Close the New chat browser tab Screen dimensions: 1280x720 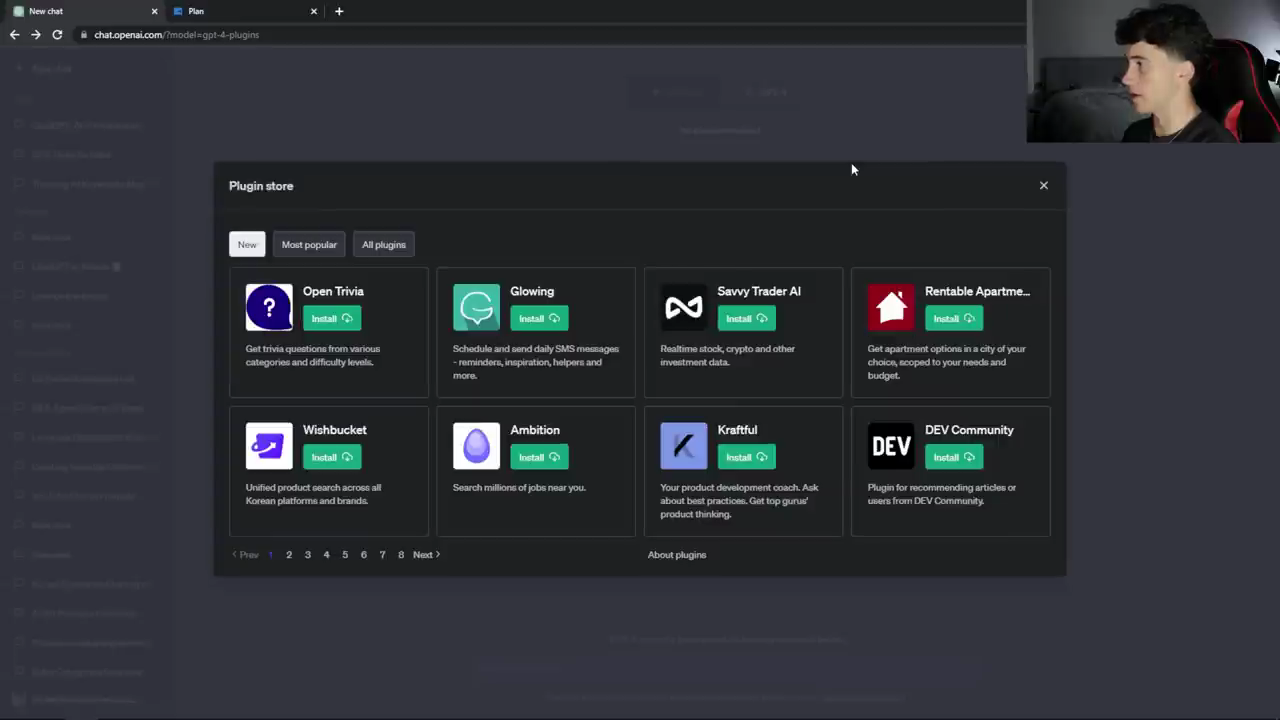pos(154,11)
